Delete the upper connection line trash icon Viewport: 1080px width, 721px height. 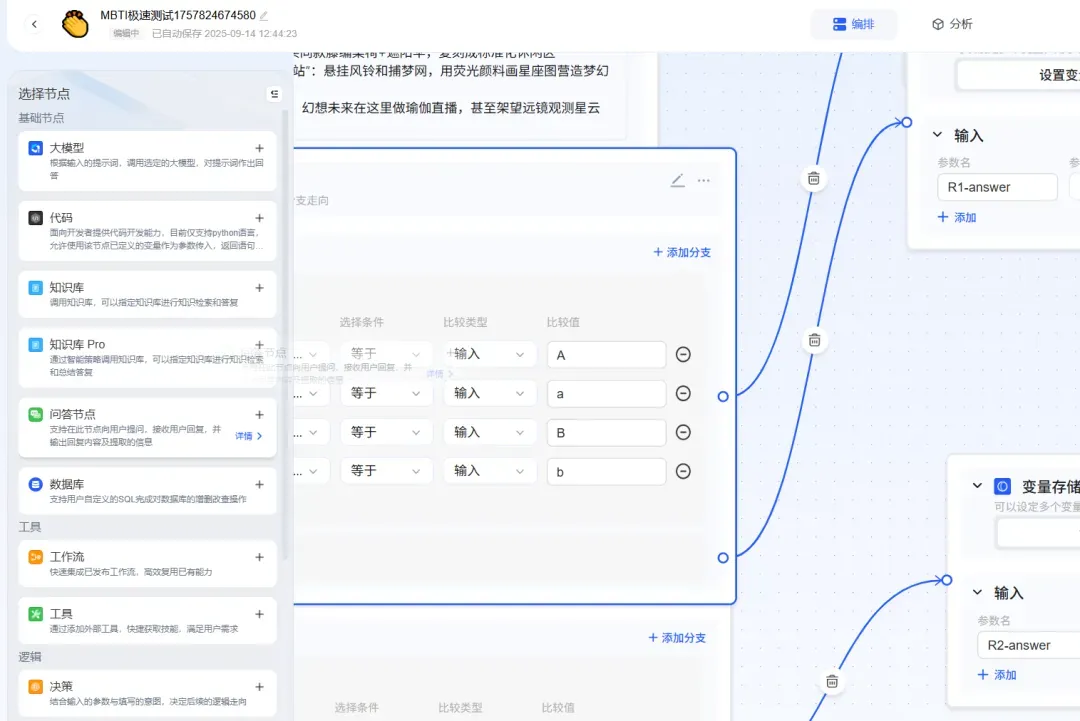tap(813, 179)
